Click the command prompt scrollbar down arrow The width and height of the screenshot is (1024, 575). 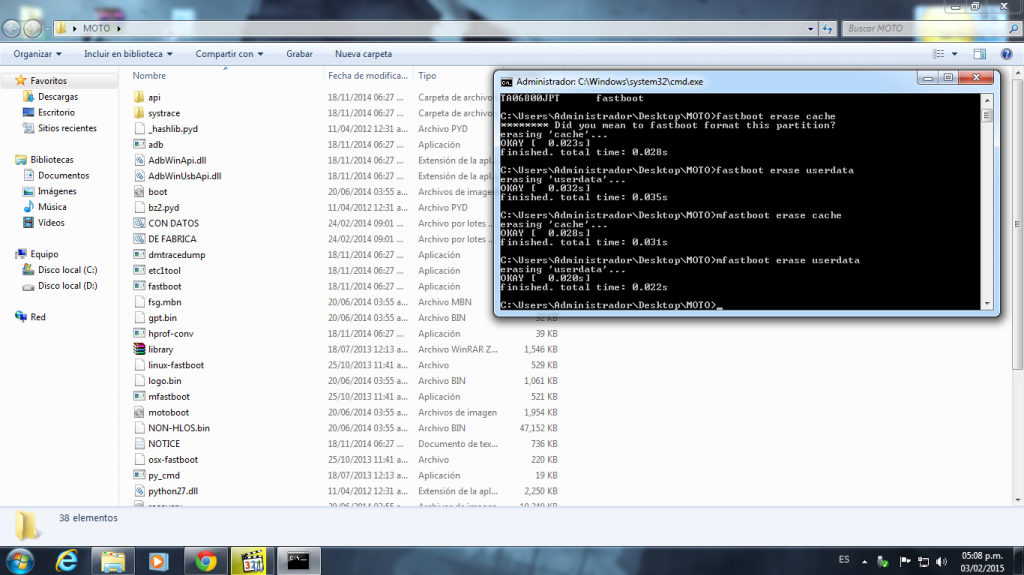point(987,303)
